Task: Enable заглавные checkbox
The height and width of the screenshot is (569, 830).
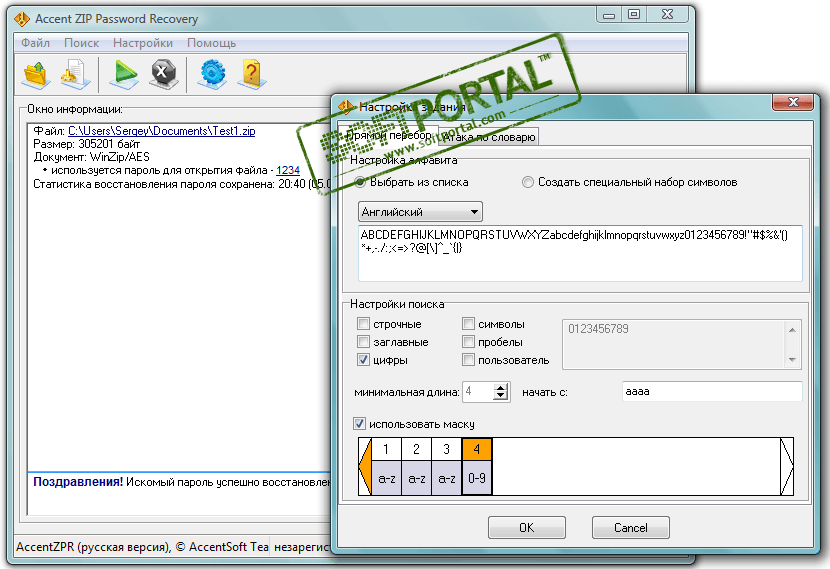Action: click(x=363, y=341)
